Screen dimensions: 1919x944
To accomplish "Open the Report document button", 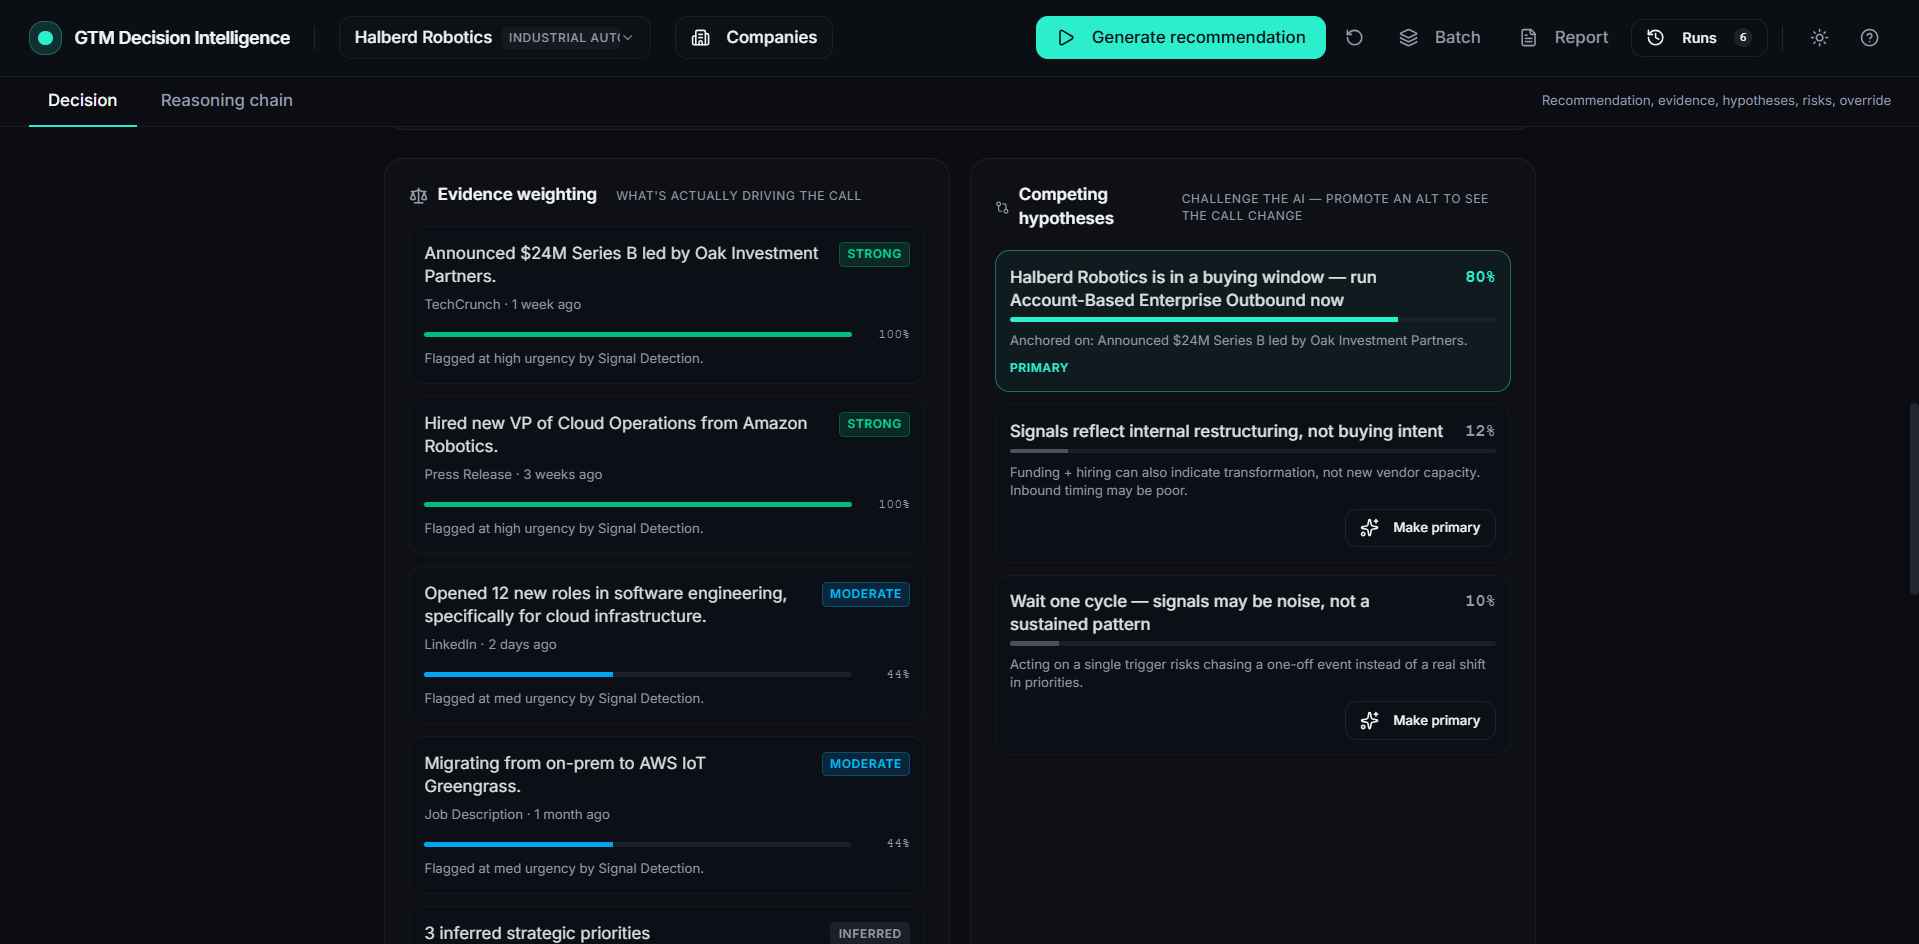I will 1564,38.
